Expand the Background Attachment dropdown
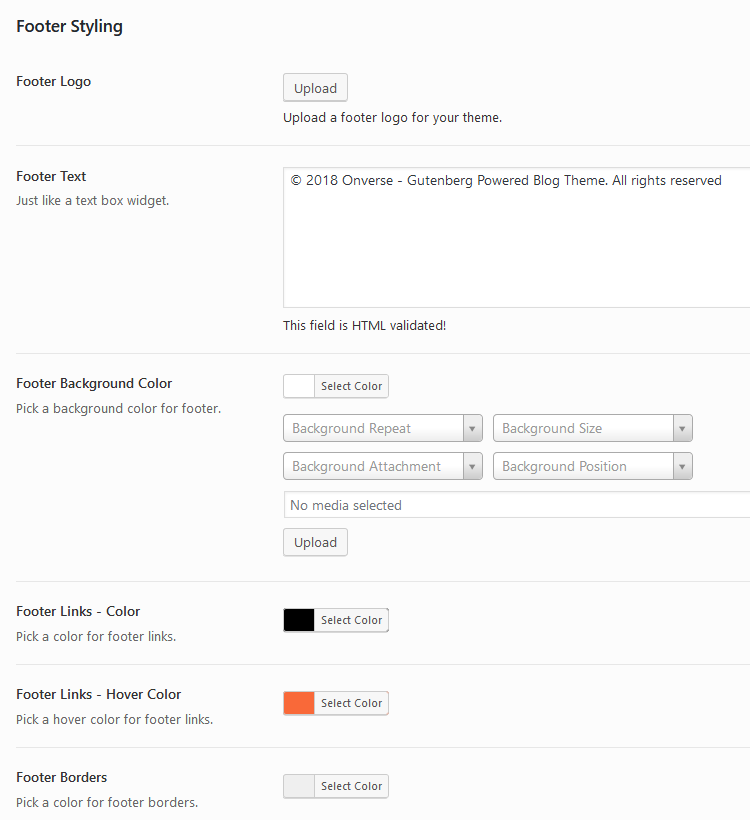Viewport: 750px width, 820px height. (x=373, y=467)
